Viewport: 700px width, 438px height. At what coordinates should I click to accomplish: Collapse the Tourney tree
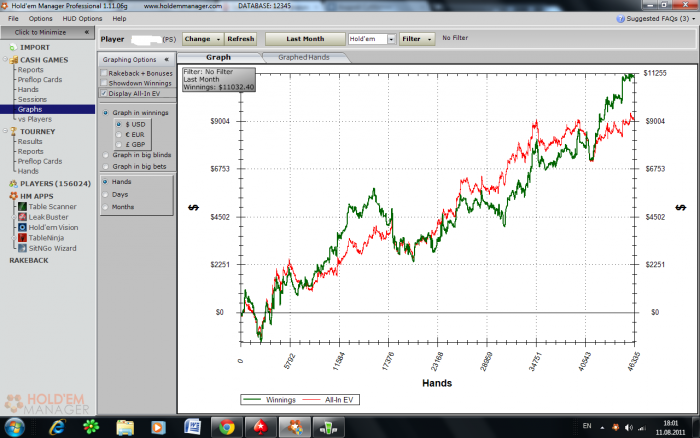[x=5, y=131]
